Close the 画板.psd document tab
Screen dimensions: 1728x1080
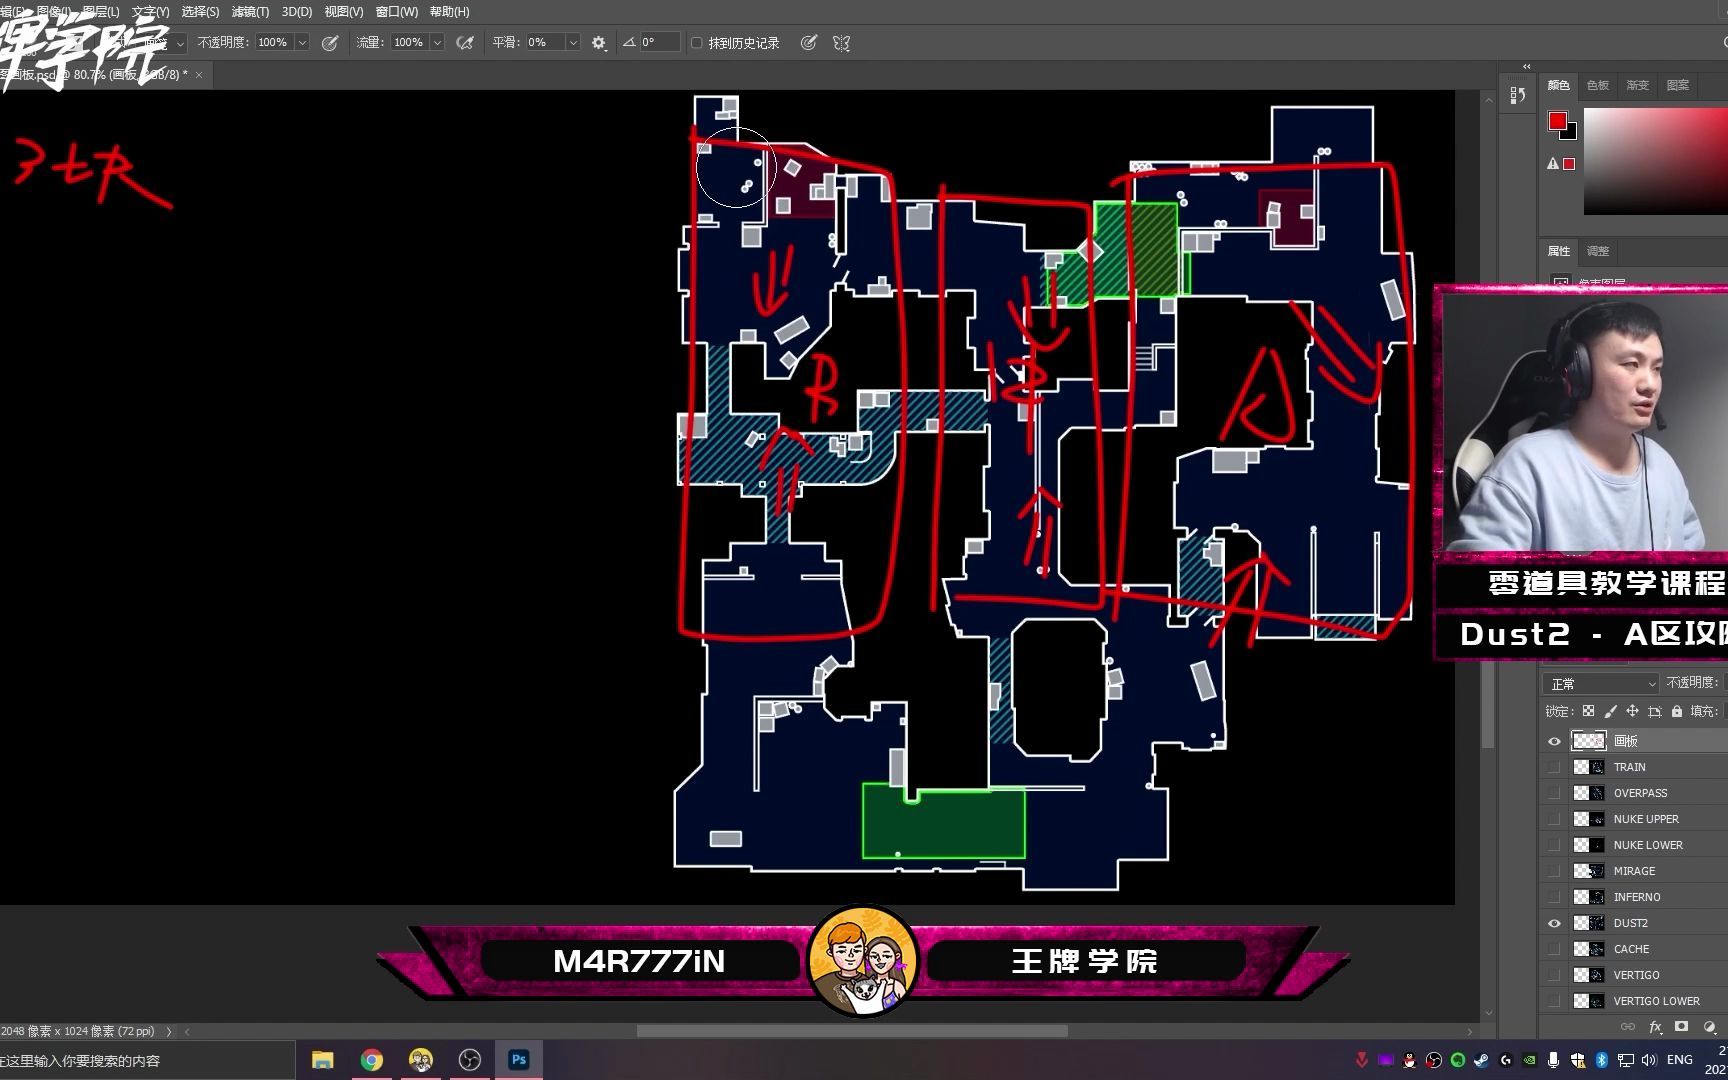pyautogui.click(x=199, y=75)
